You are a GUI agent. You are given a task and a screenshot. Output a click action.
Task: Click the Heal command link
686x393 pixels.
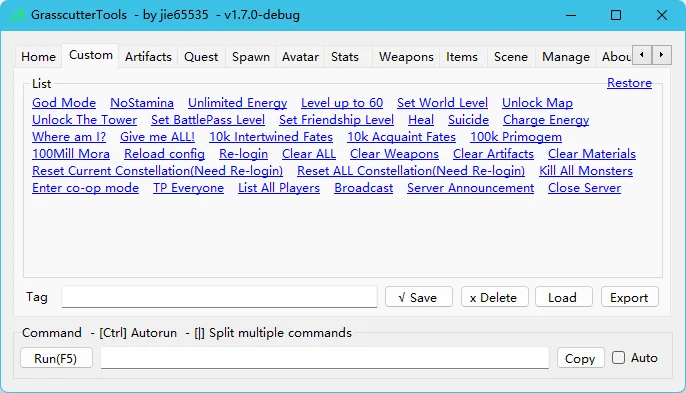pyautogui.click(x=421, y=119)
